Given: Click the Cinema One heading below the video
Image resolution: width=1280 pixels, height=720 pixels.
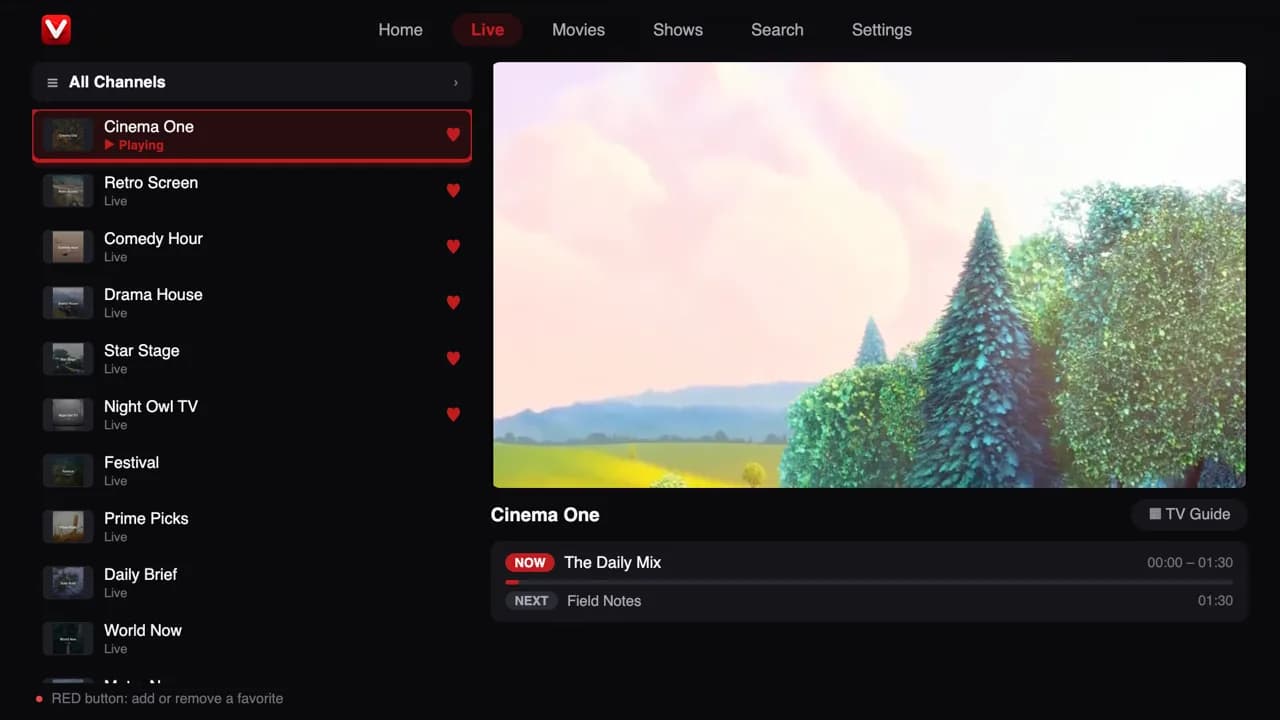Looking at the screenshot, I should pos(545,515).
